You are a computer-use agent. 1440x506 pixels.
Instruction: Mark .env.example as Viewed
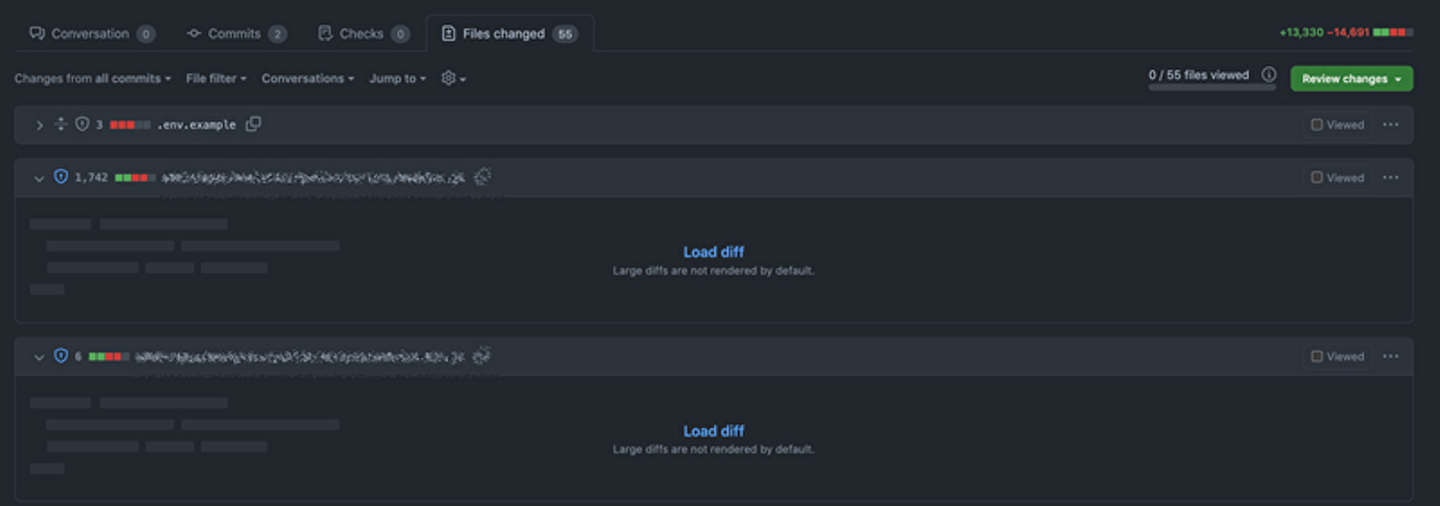(1317, 125)
